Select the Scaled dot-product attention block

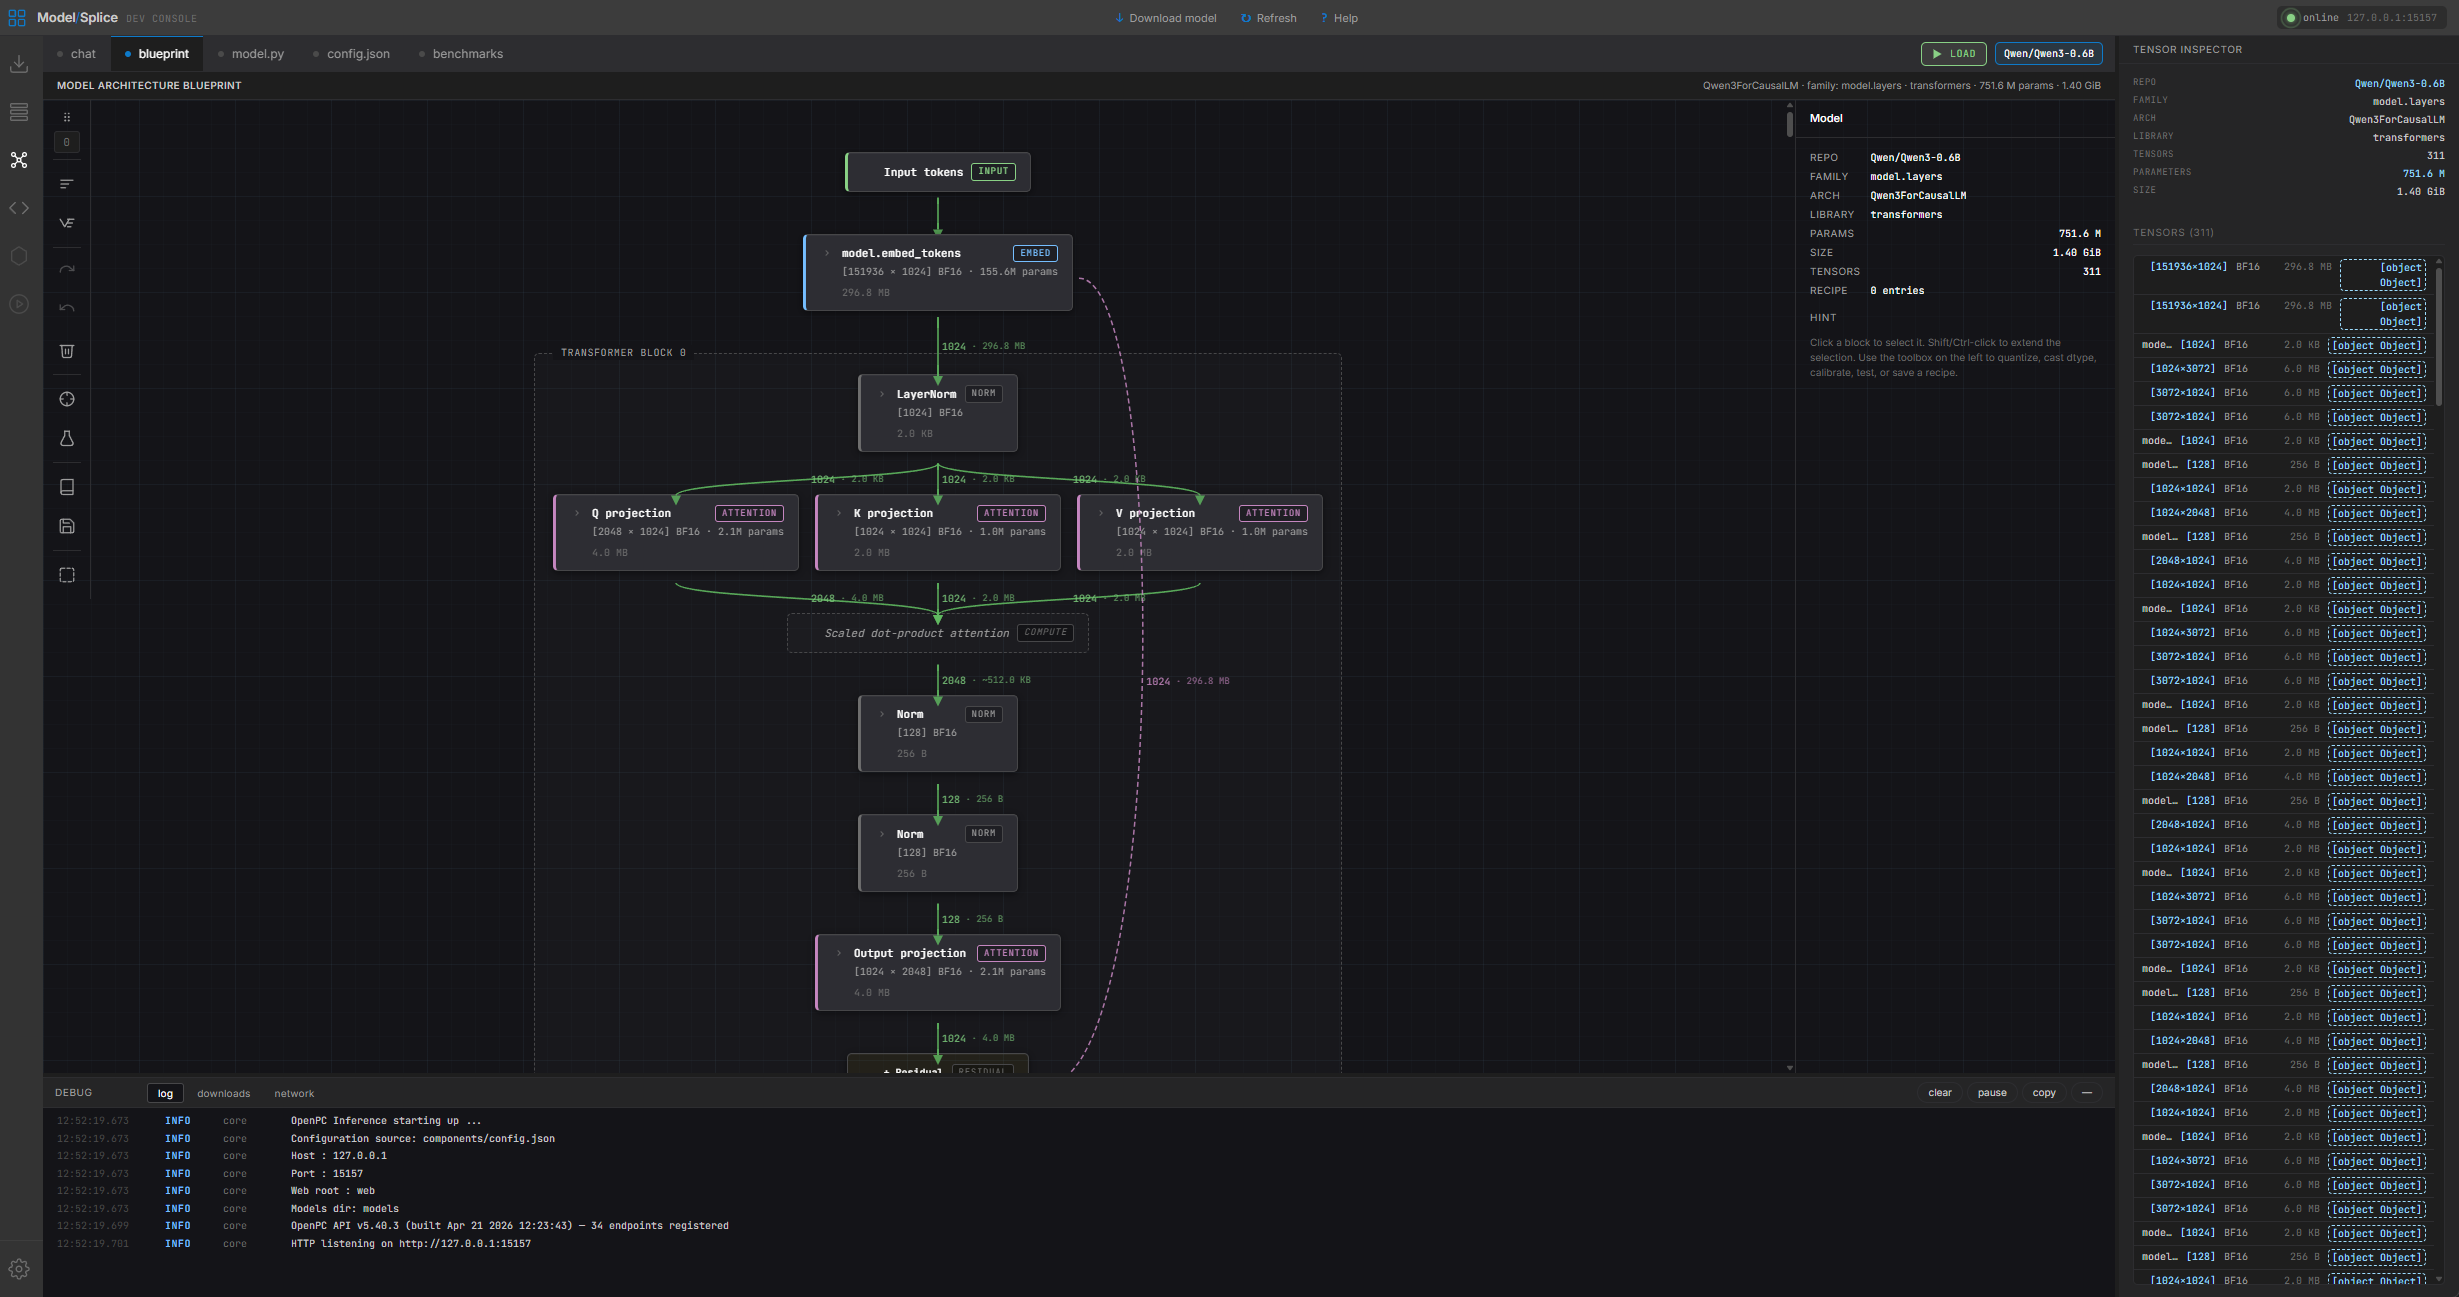(938, 633)
